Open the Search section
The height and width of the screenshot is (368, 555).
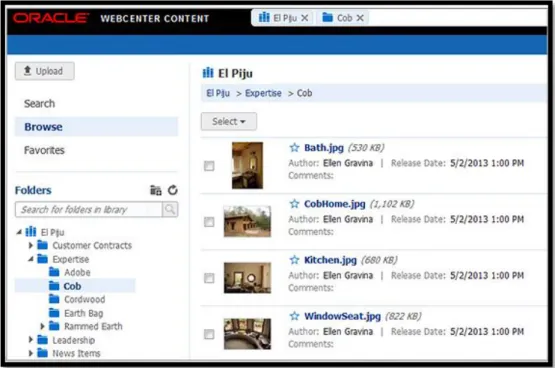click(39, 104)
